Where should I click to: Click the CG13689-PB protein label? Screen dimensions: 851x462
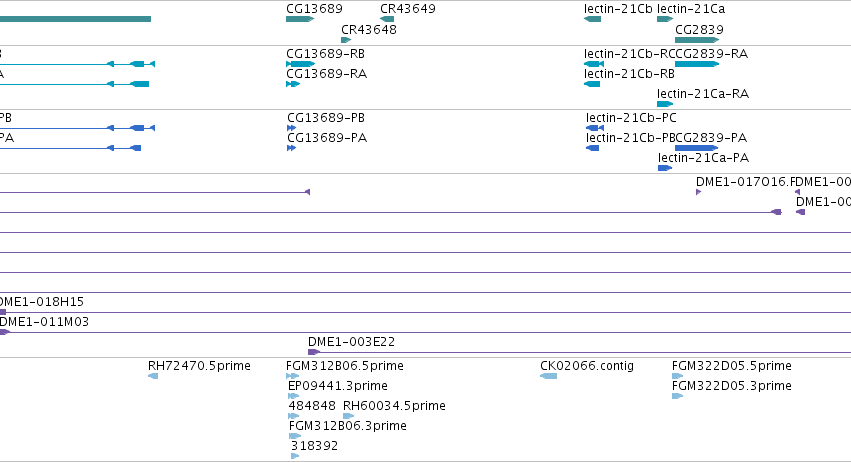tap(326, 118)
